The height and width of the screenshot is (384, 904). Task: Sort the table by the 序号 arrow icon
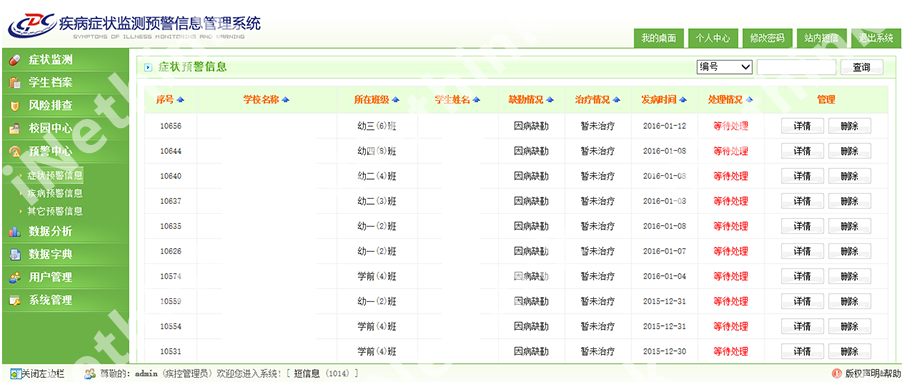(180, 100)
